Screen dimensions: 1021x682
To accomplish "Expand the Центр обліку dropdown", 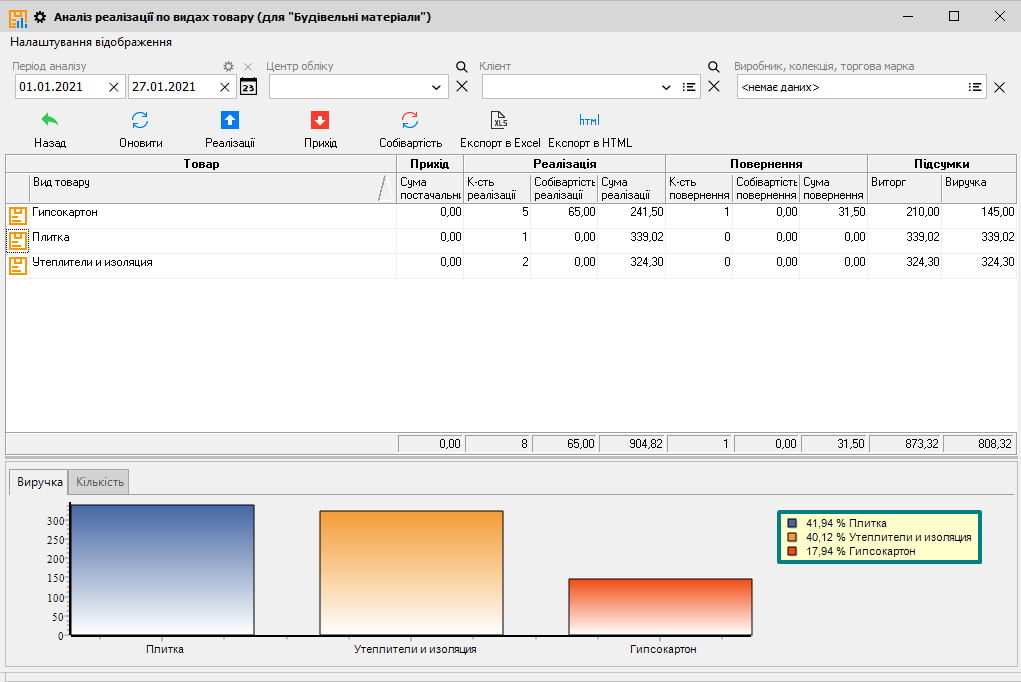I will pos(436,88).
